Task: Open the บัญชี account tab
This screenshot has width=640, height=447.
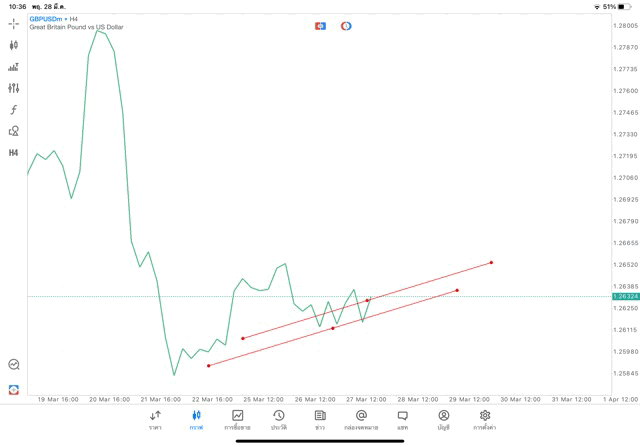Action: click(x=443, y=419)
